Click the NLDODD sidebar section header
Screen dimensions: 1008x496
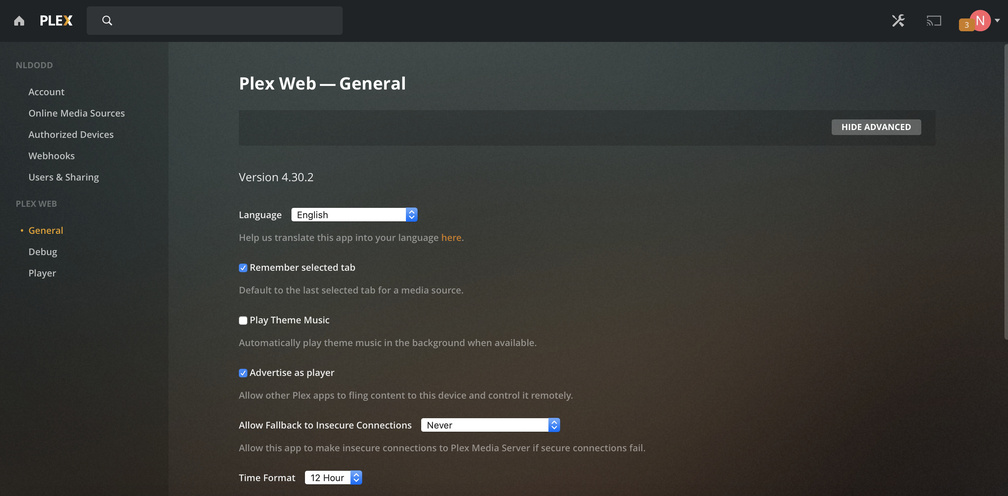click(x=34, y=65)
